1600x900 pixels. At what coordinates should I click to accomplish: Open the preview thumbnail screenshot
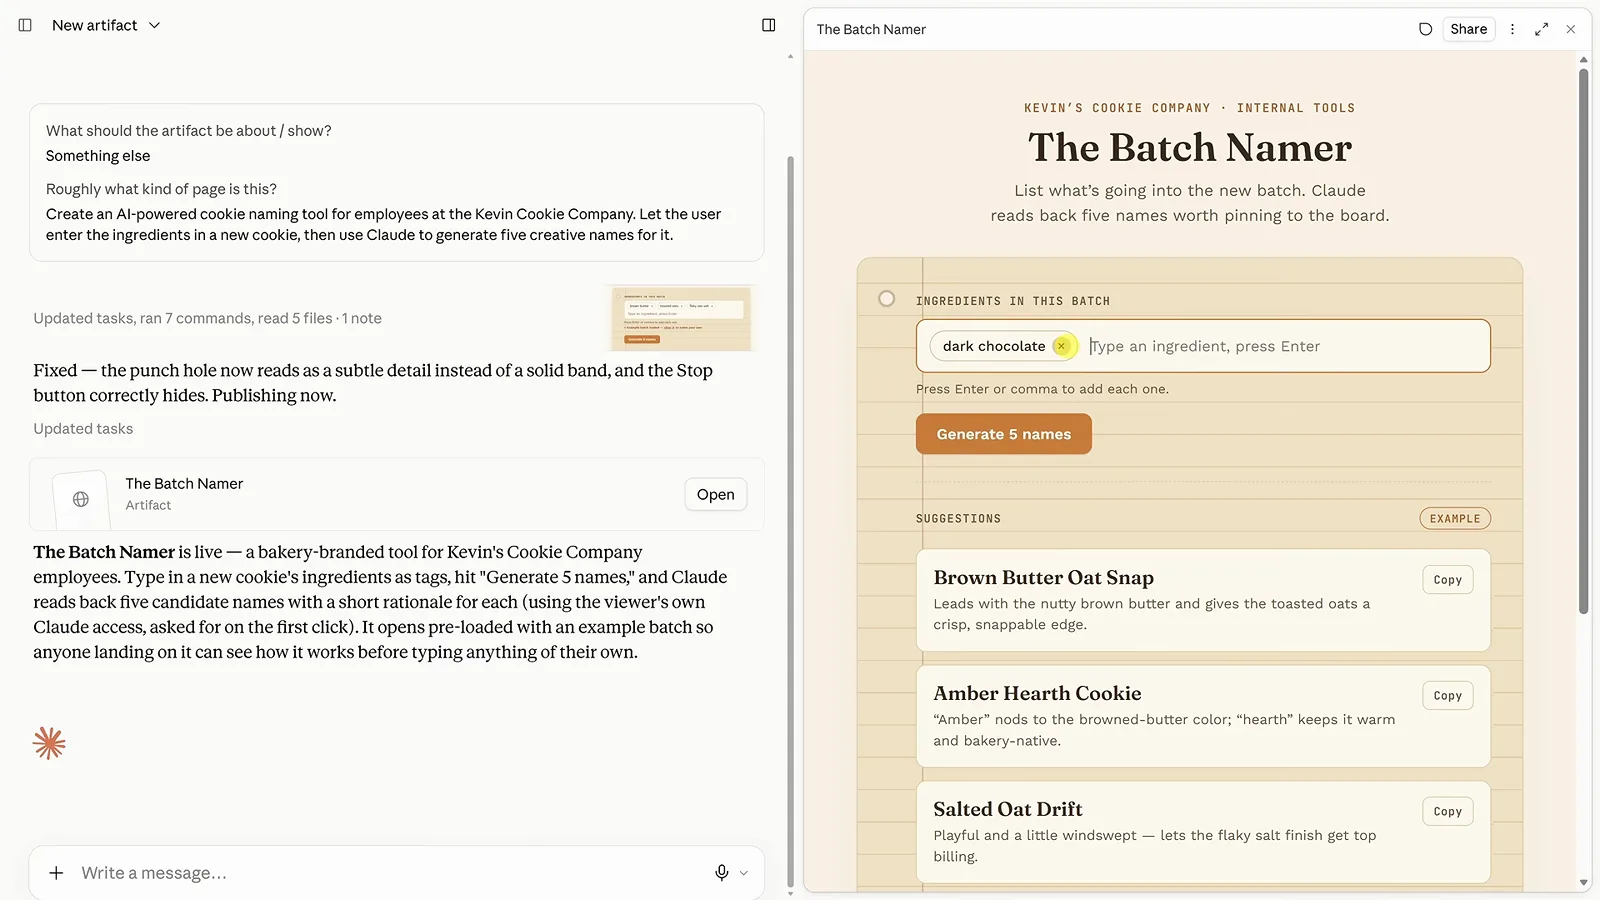[x=681, y=318]
